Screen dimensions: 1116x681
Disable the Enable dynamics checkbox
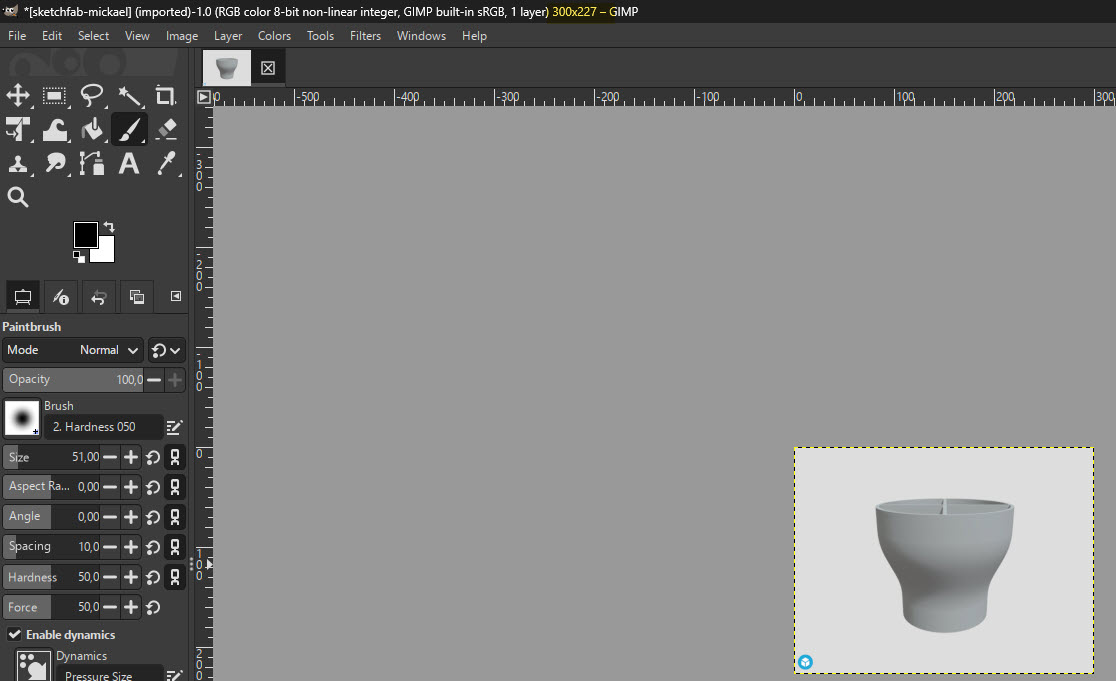click(14, 634)
